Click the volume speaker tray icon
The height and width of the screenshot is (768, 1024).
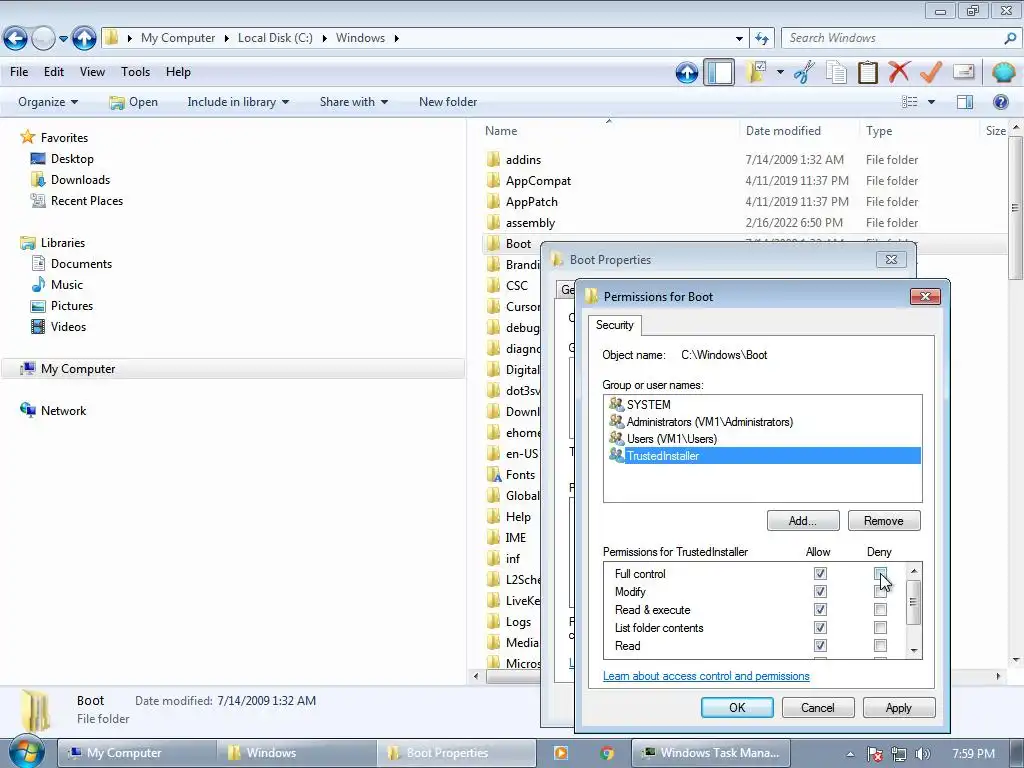(x=923, y=754)
